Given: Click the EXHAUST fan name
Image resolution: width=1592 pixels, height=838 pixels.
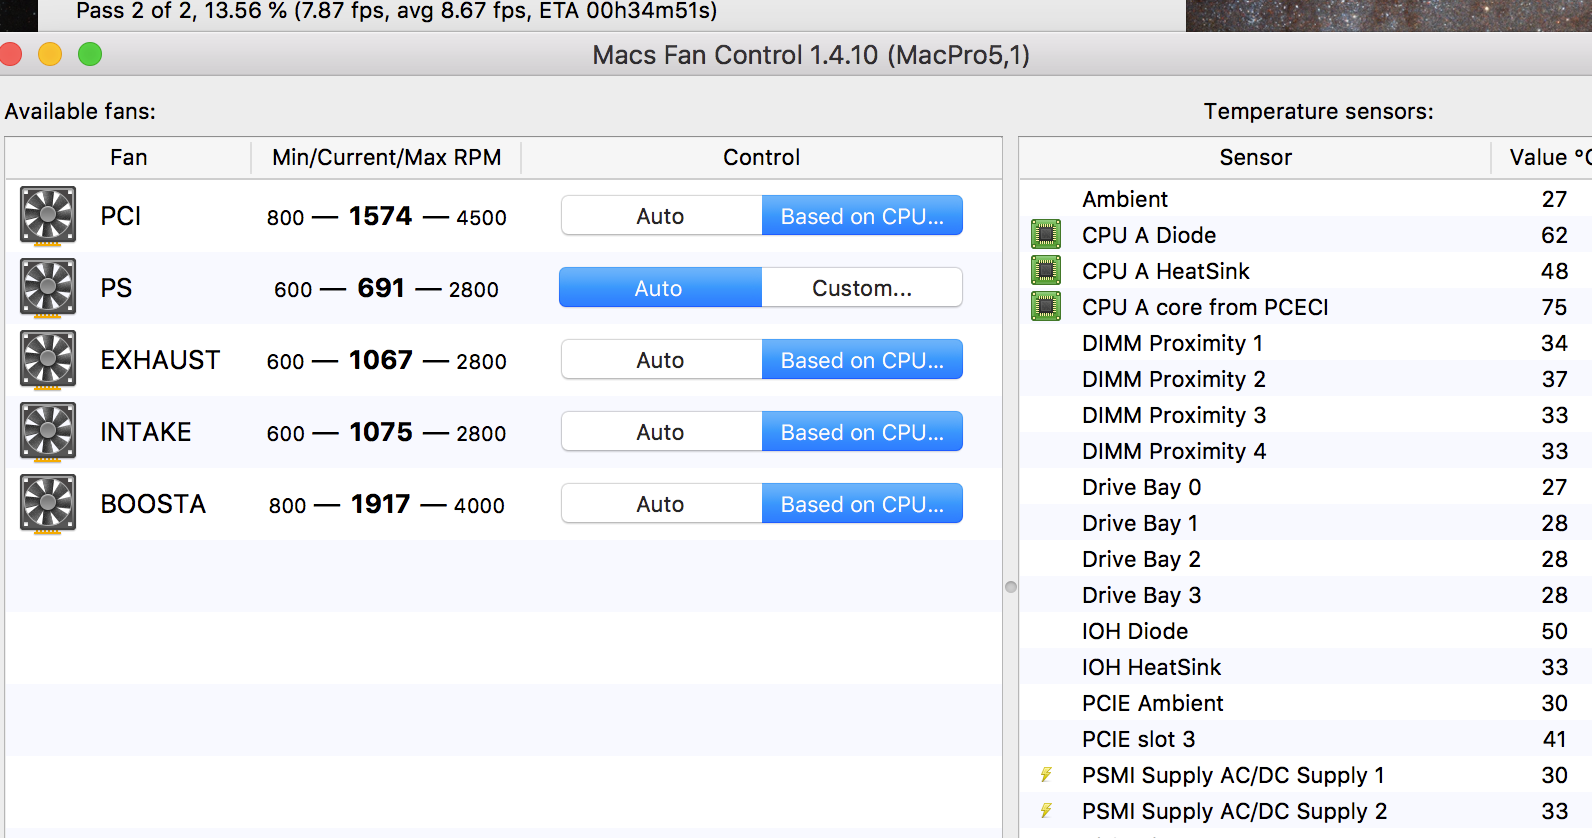Looking at the screenshot, I should (x=160, y=360).
